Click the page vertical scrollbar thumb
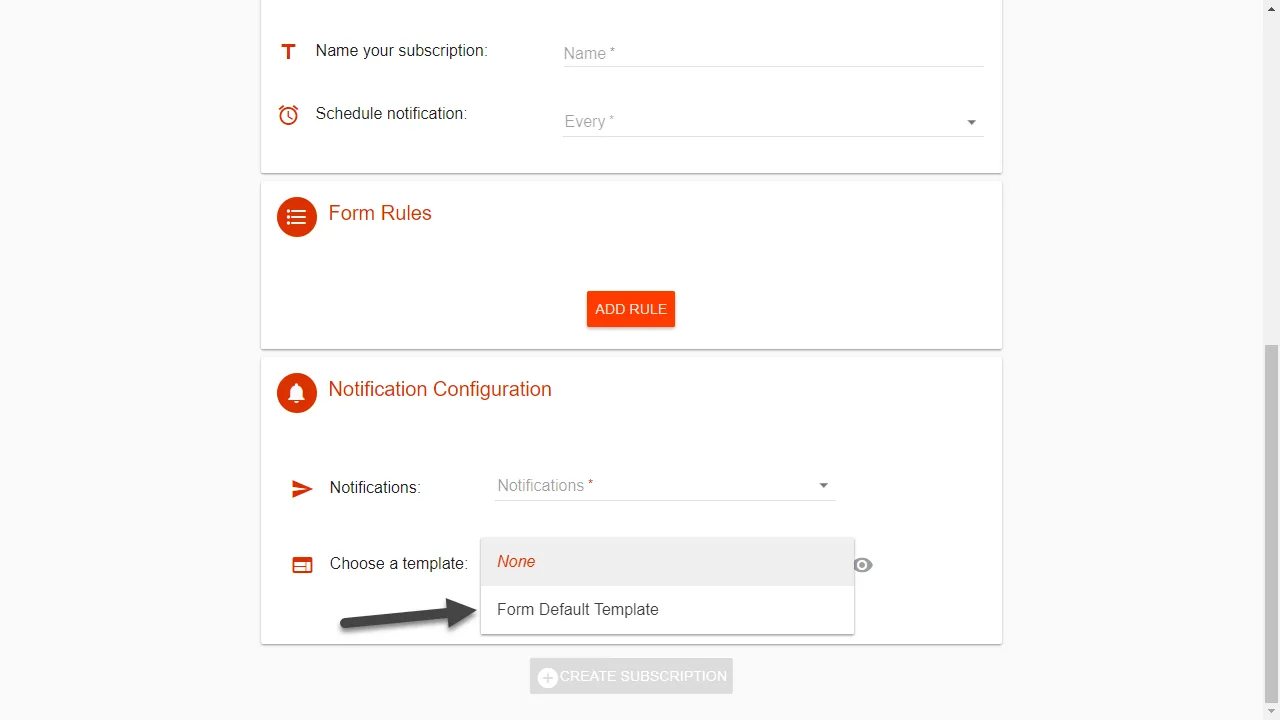Screen dimensions: 1280x720 [x=1272, y=523]
